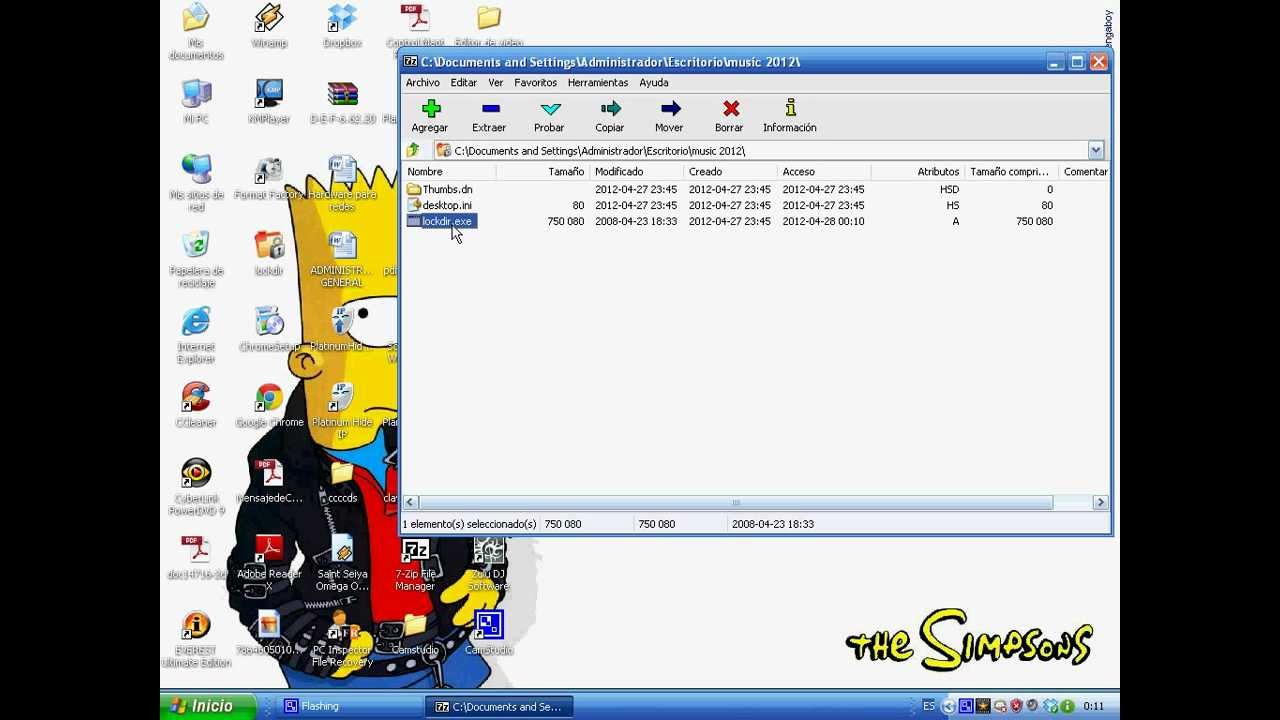Sort by Tamaño comprimido column header
Viewport: 1280px width, 720px height.
1012,172
